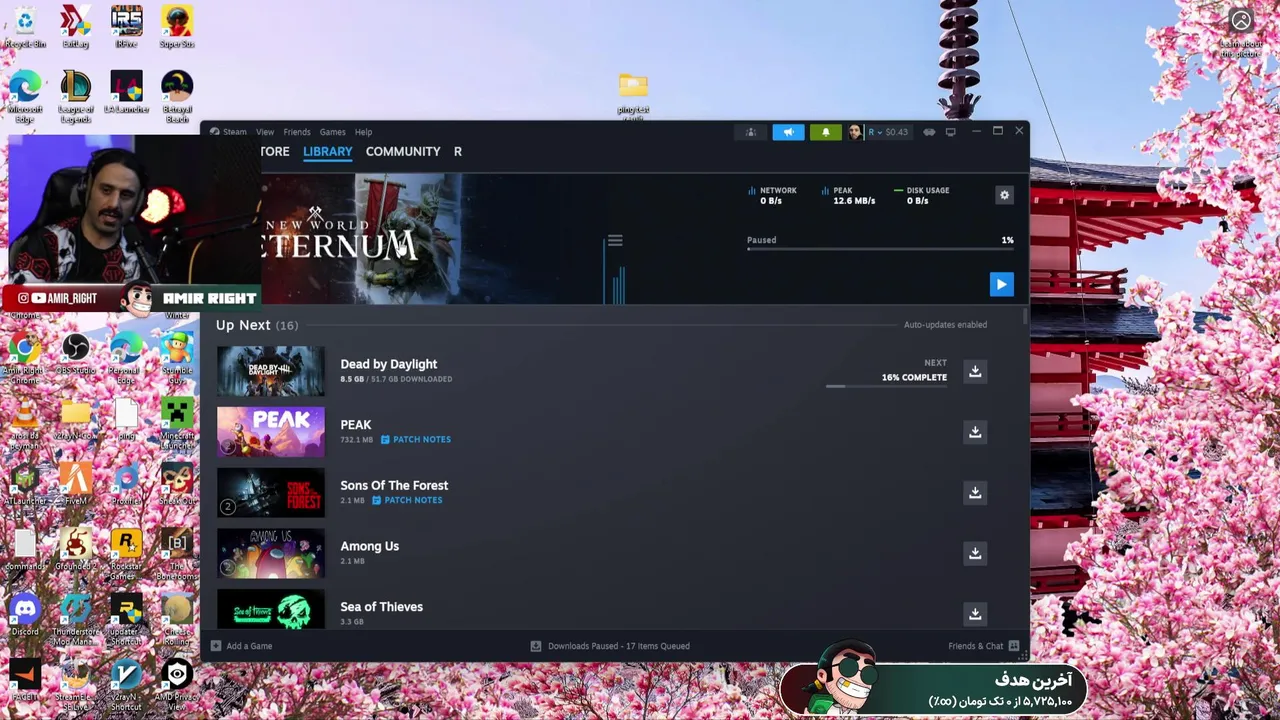Viewport: 1280px width, 720px height.
Task: Select the AMD Privacy View desktop icon
Action: pos(177,685)
